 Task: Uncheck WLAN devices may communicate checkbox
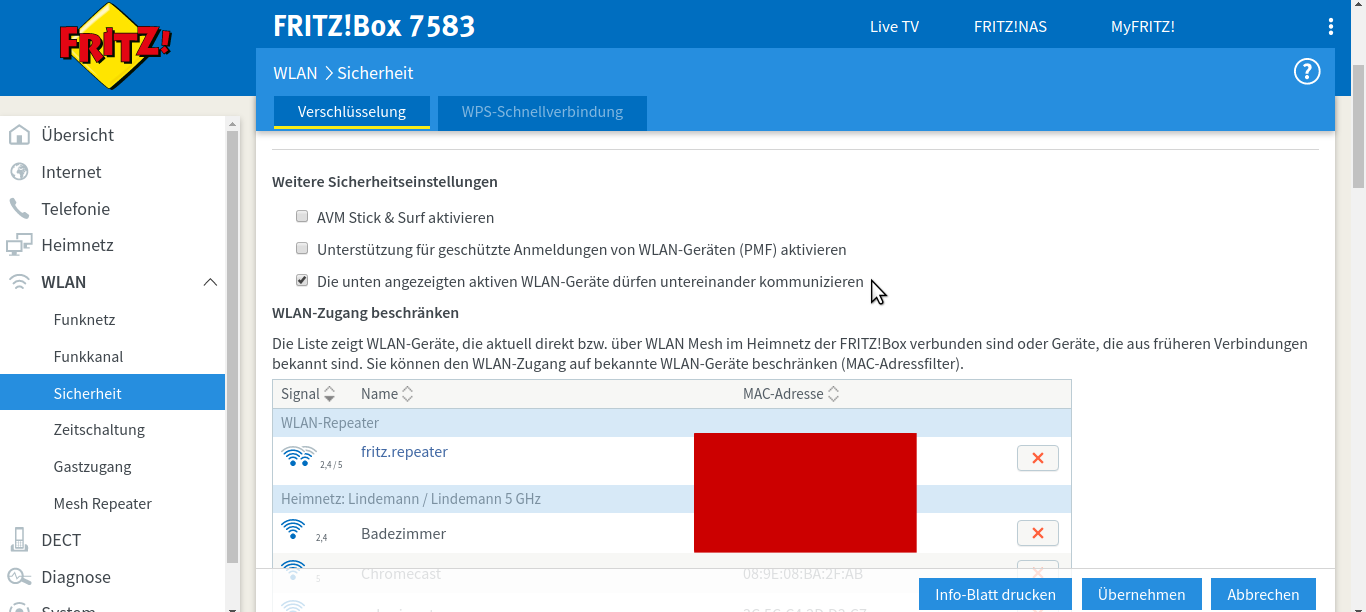click(302, 280)
